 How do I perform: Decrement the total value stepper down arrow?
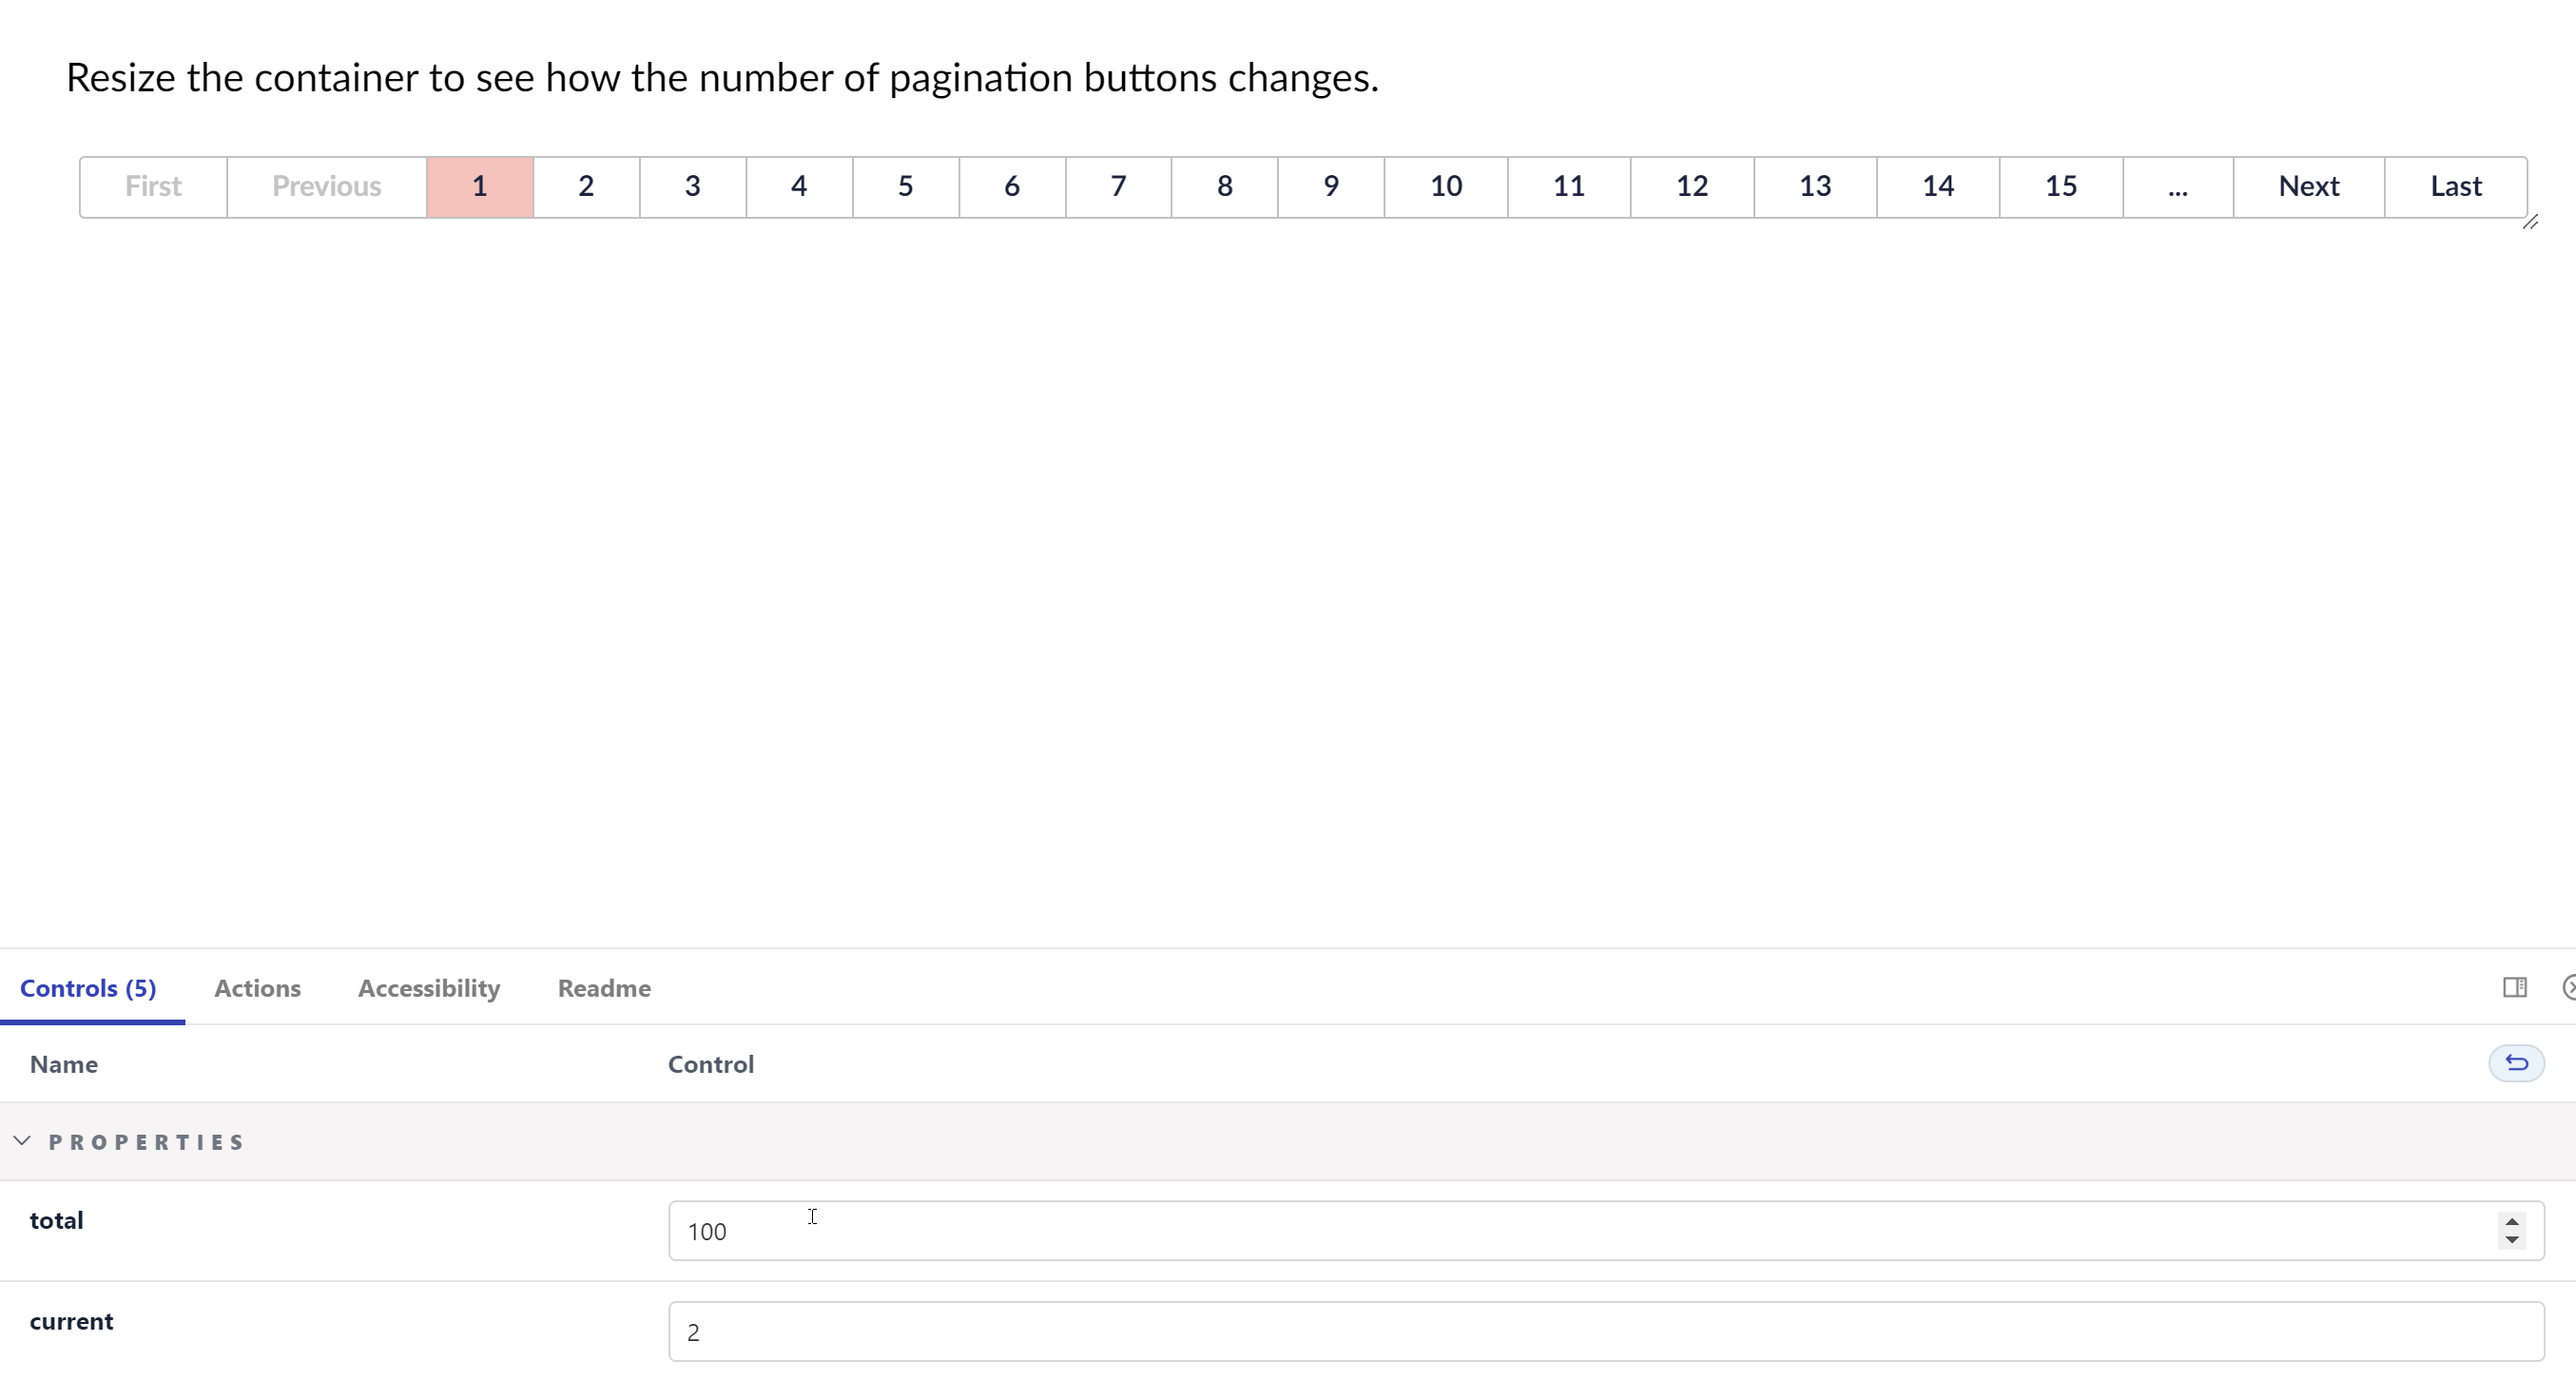(x=2512, y=1241)
